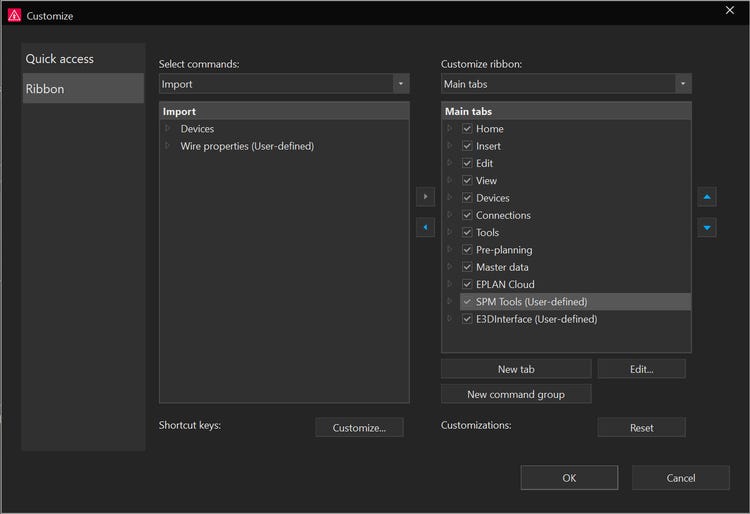Click the New command group button
Image resolution: width=750 pixels, height=514 pixels.
(516, 394)
